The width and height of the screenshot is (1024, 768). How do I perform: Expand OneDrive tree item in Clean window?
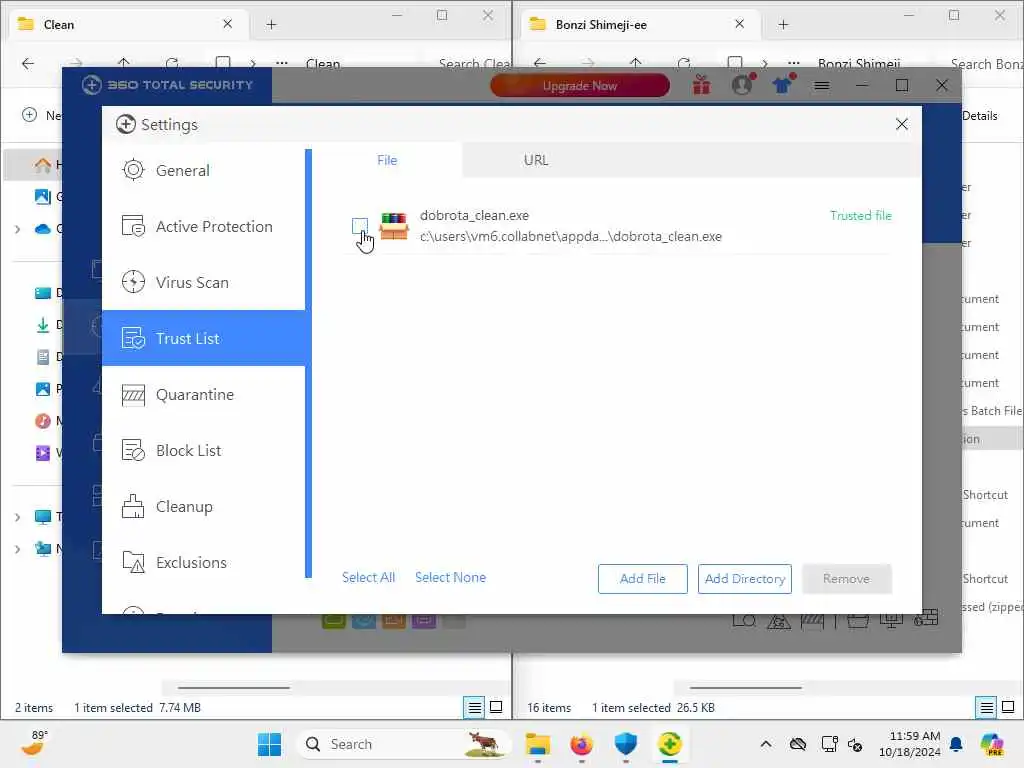(18, 229)
